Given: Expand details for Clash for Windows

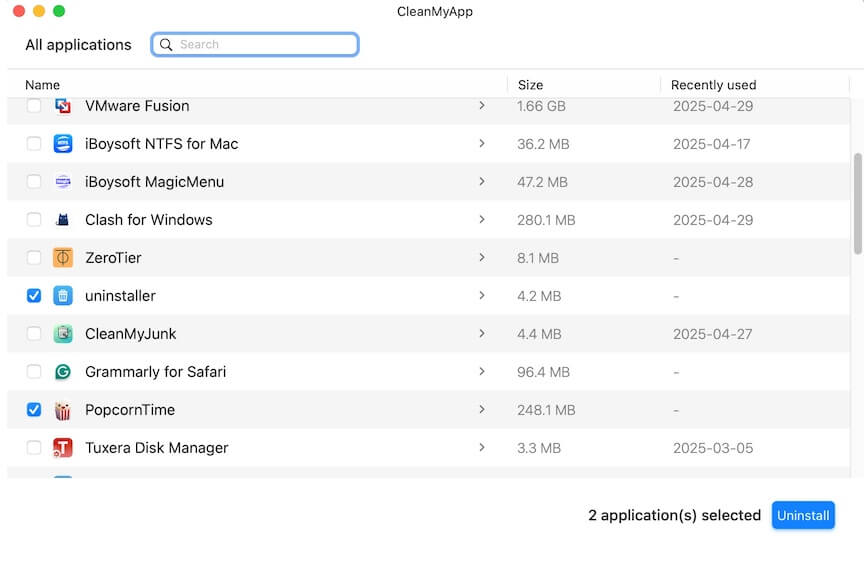Looking at the screenshot, I should pyautogui.click(x=481, y=220).
